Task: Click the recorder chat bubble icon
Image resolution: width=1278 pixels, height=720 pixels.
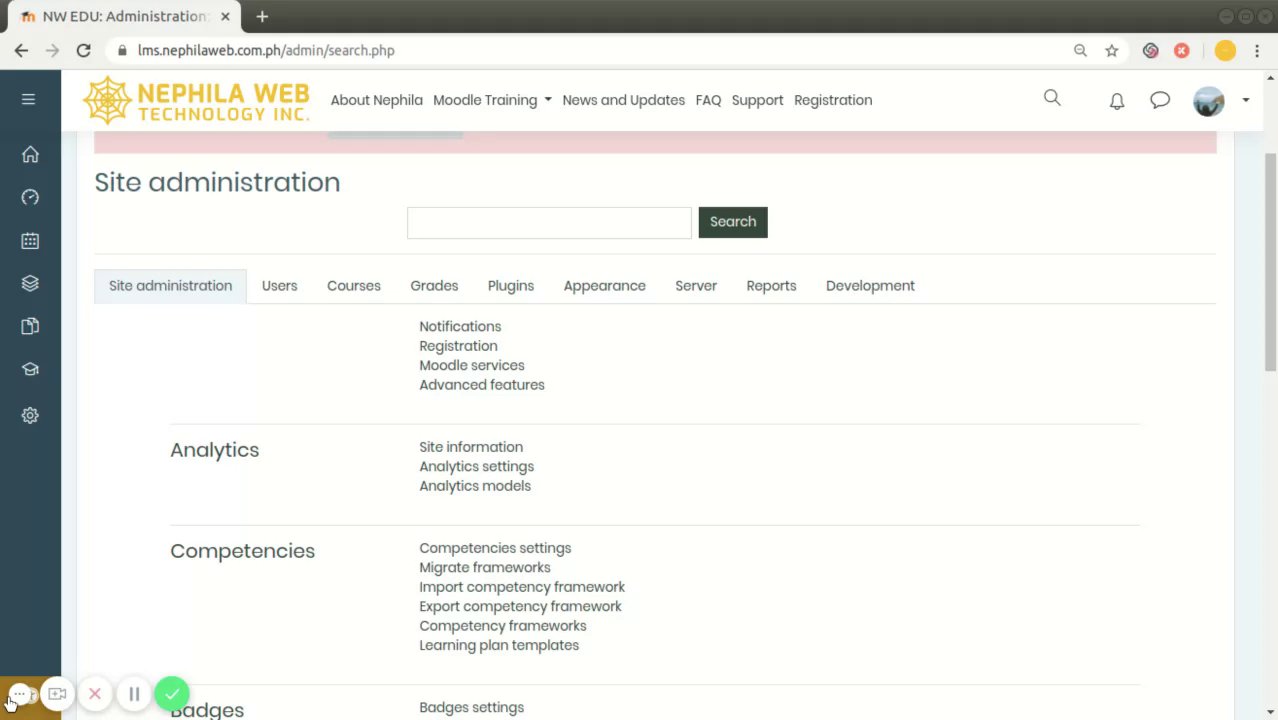Action: (20, 694)
